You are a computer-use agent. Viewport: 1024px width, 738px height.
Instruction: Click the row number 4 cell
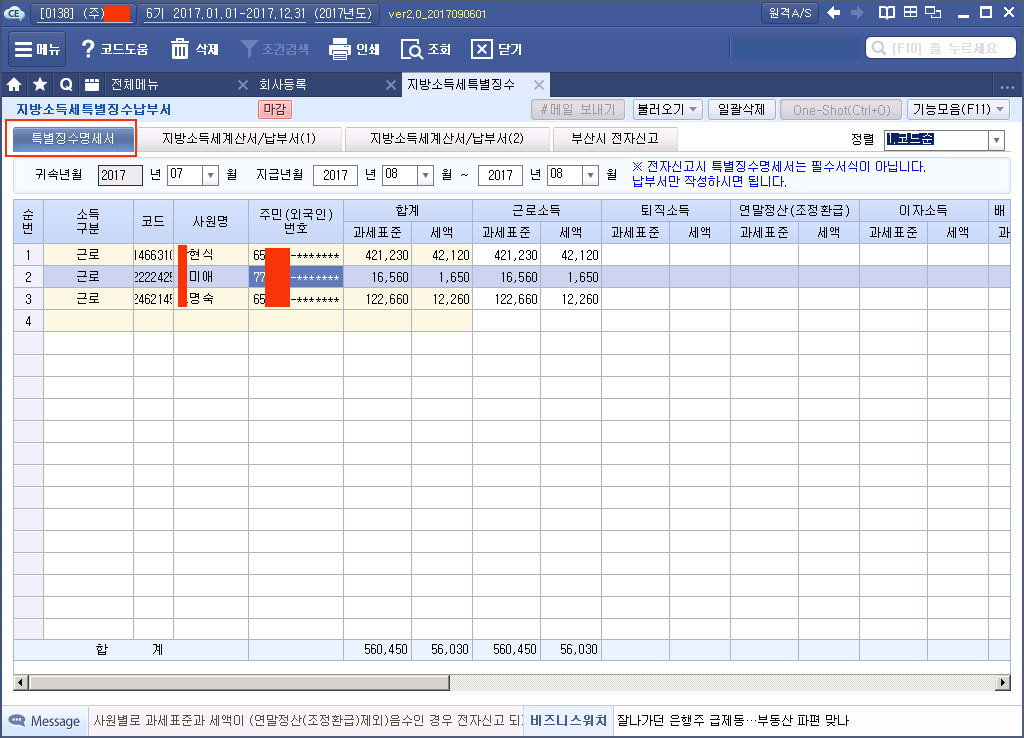(28, 321)
